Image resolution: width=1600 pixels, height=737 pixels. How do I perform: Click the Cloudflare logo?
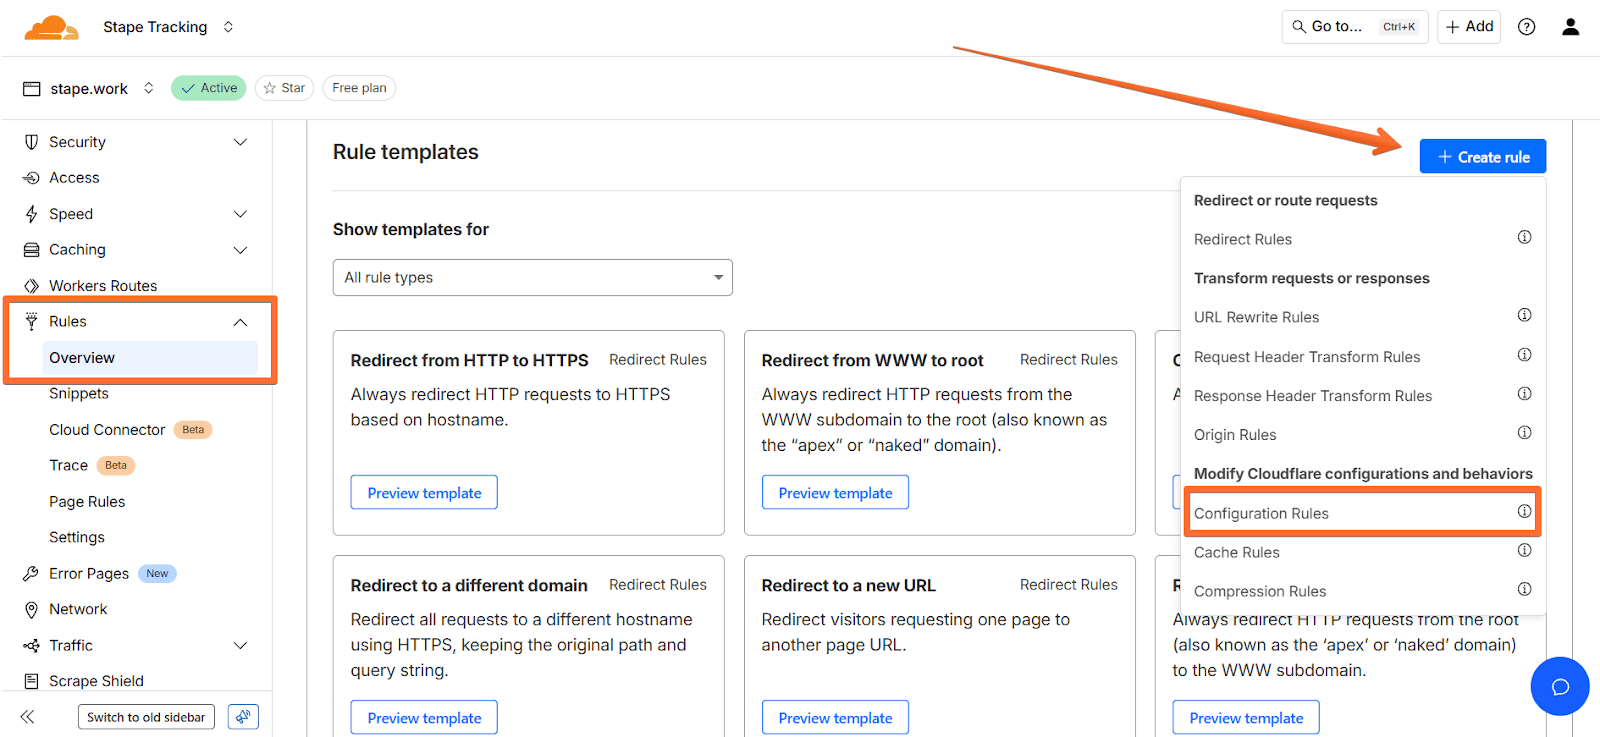coord(51,27)
